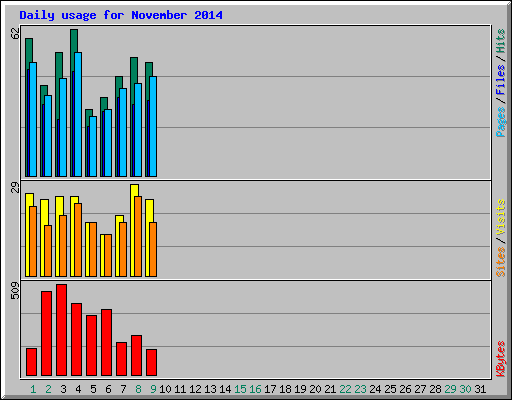Click day 9 on the x-axis
Image resolution: width=512 pixels, height=400 pixels.
[153, 389]
